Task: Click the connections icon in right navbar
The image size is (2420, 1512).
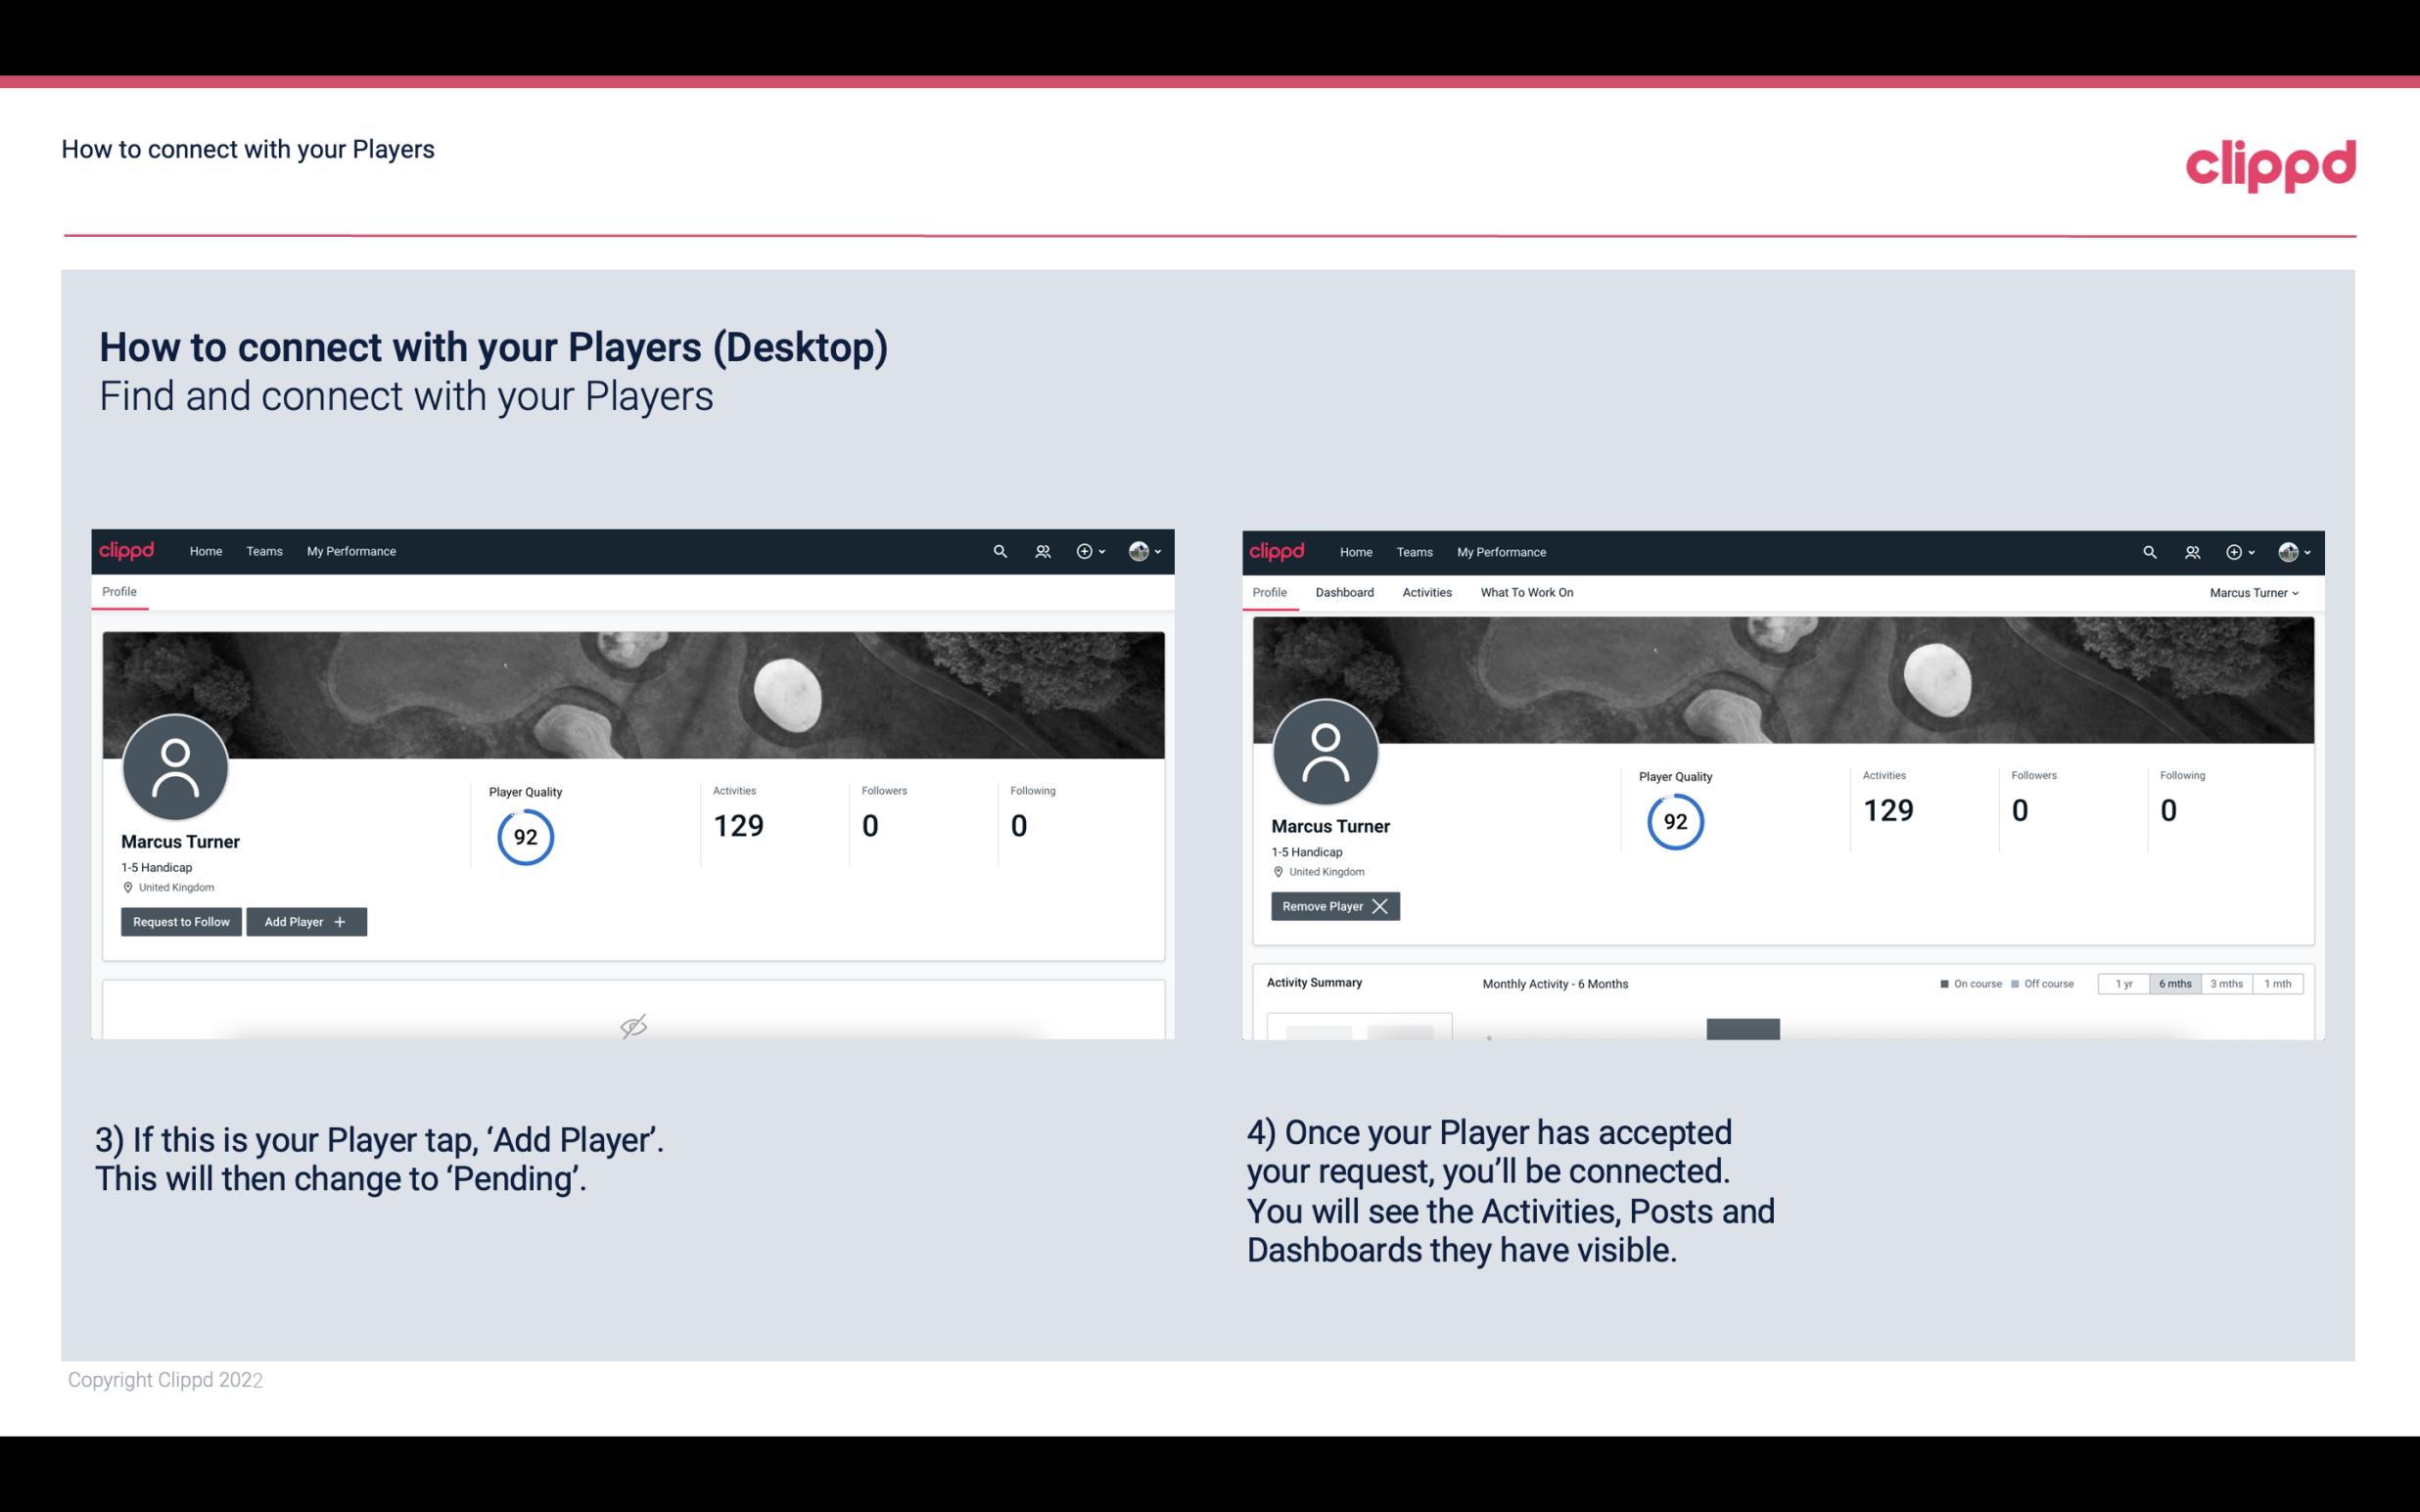Action: (2192, 552)
